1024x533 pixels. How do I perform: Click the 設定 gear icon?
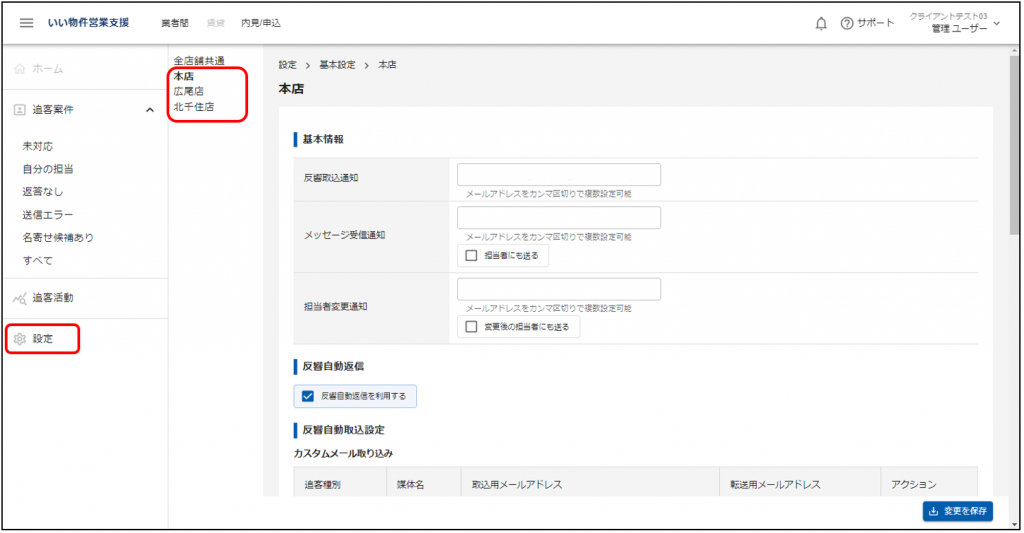click(x=20, y=339)
